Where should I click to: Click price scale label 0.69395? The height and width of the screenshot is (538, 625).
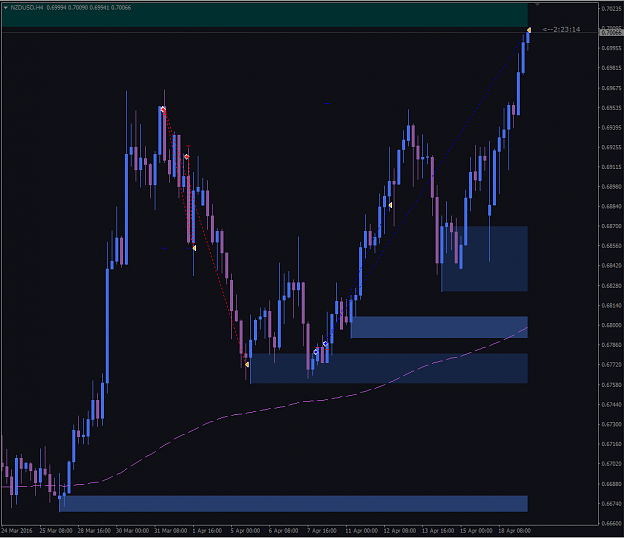click(x=611, y=128)
